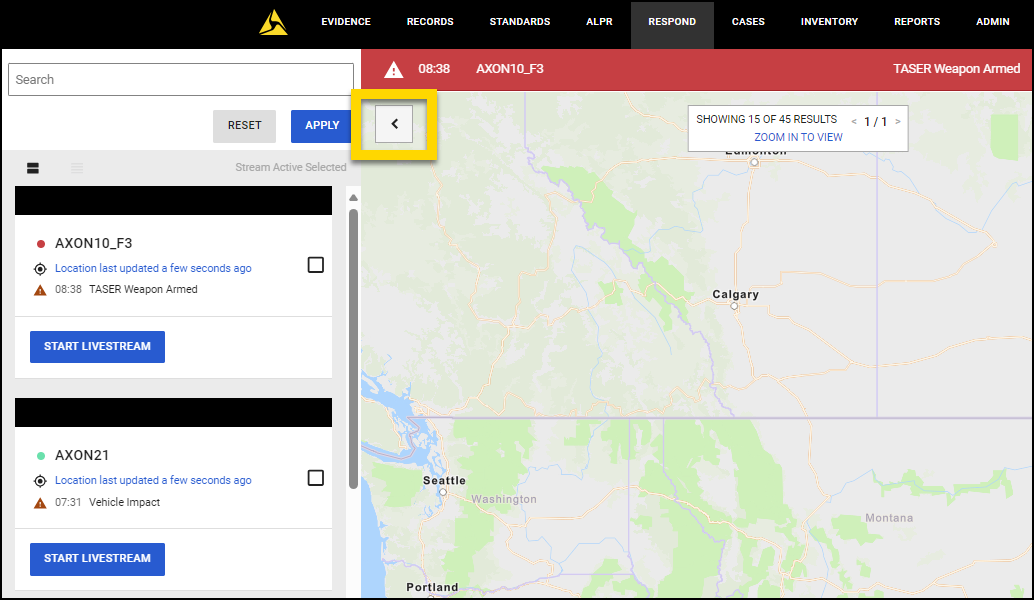Click the TASER Weapon Armed warning triangle

38,290
